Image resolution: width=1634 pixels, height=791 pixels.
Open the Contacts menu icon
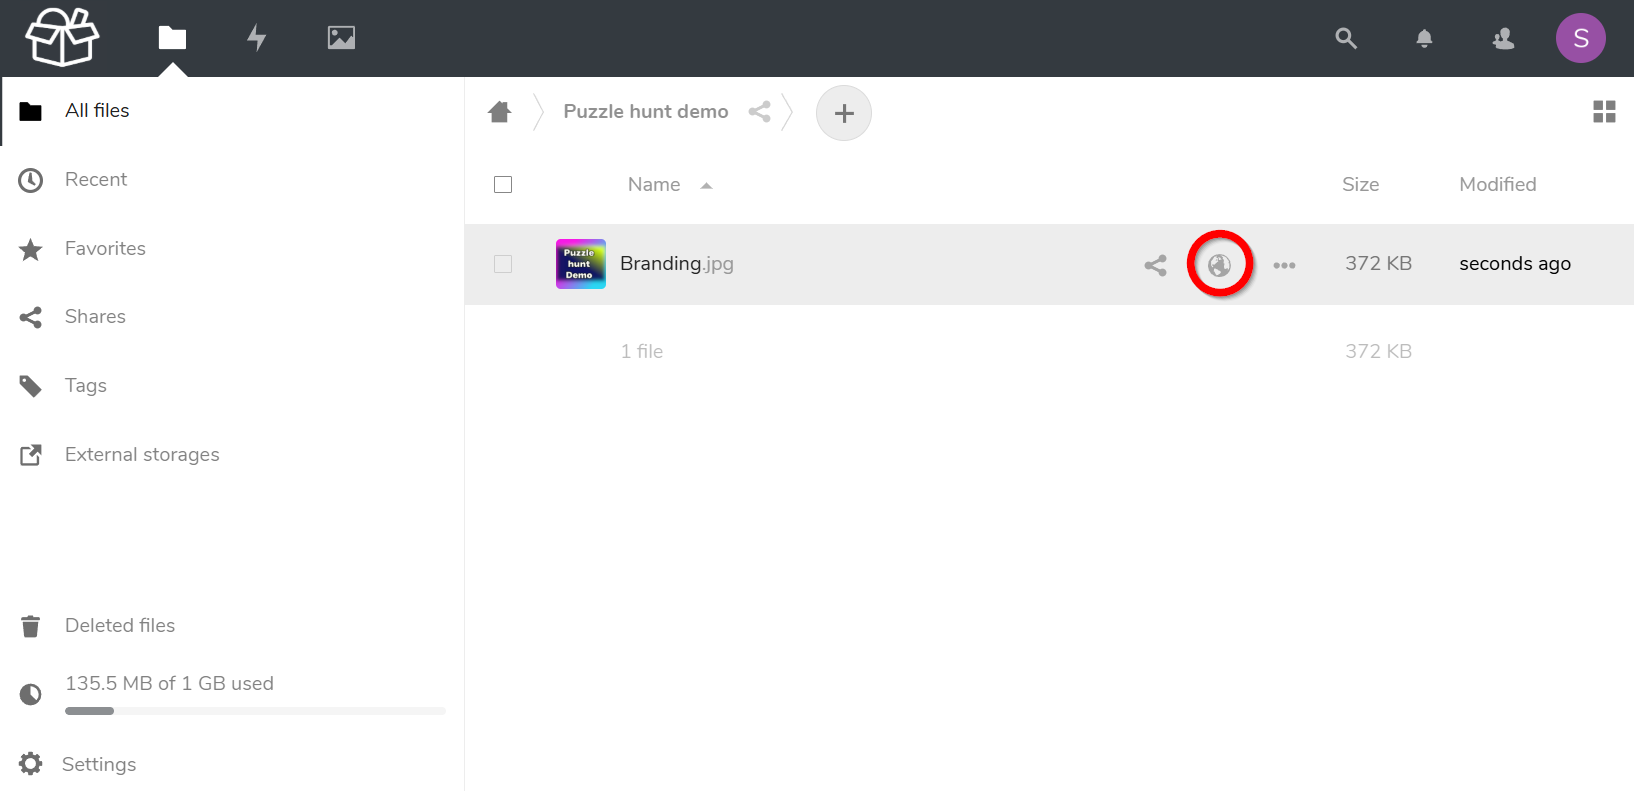[x=1502, y=38]
